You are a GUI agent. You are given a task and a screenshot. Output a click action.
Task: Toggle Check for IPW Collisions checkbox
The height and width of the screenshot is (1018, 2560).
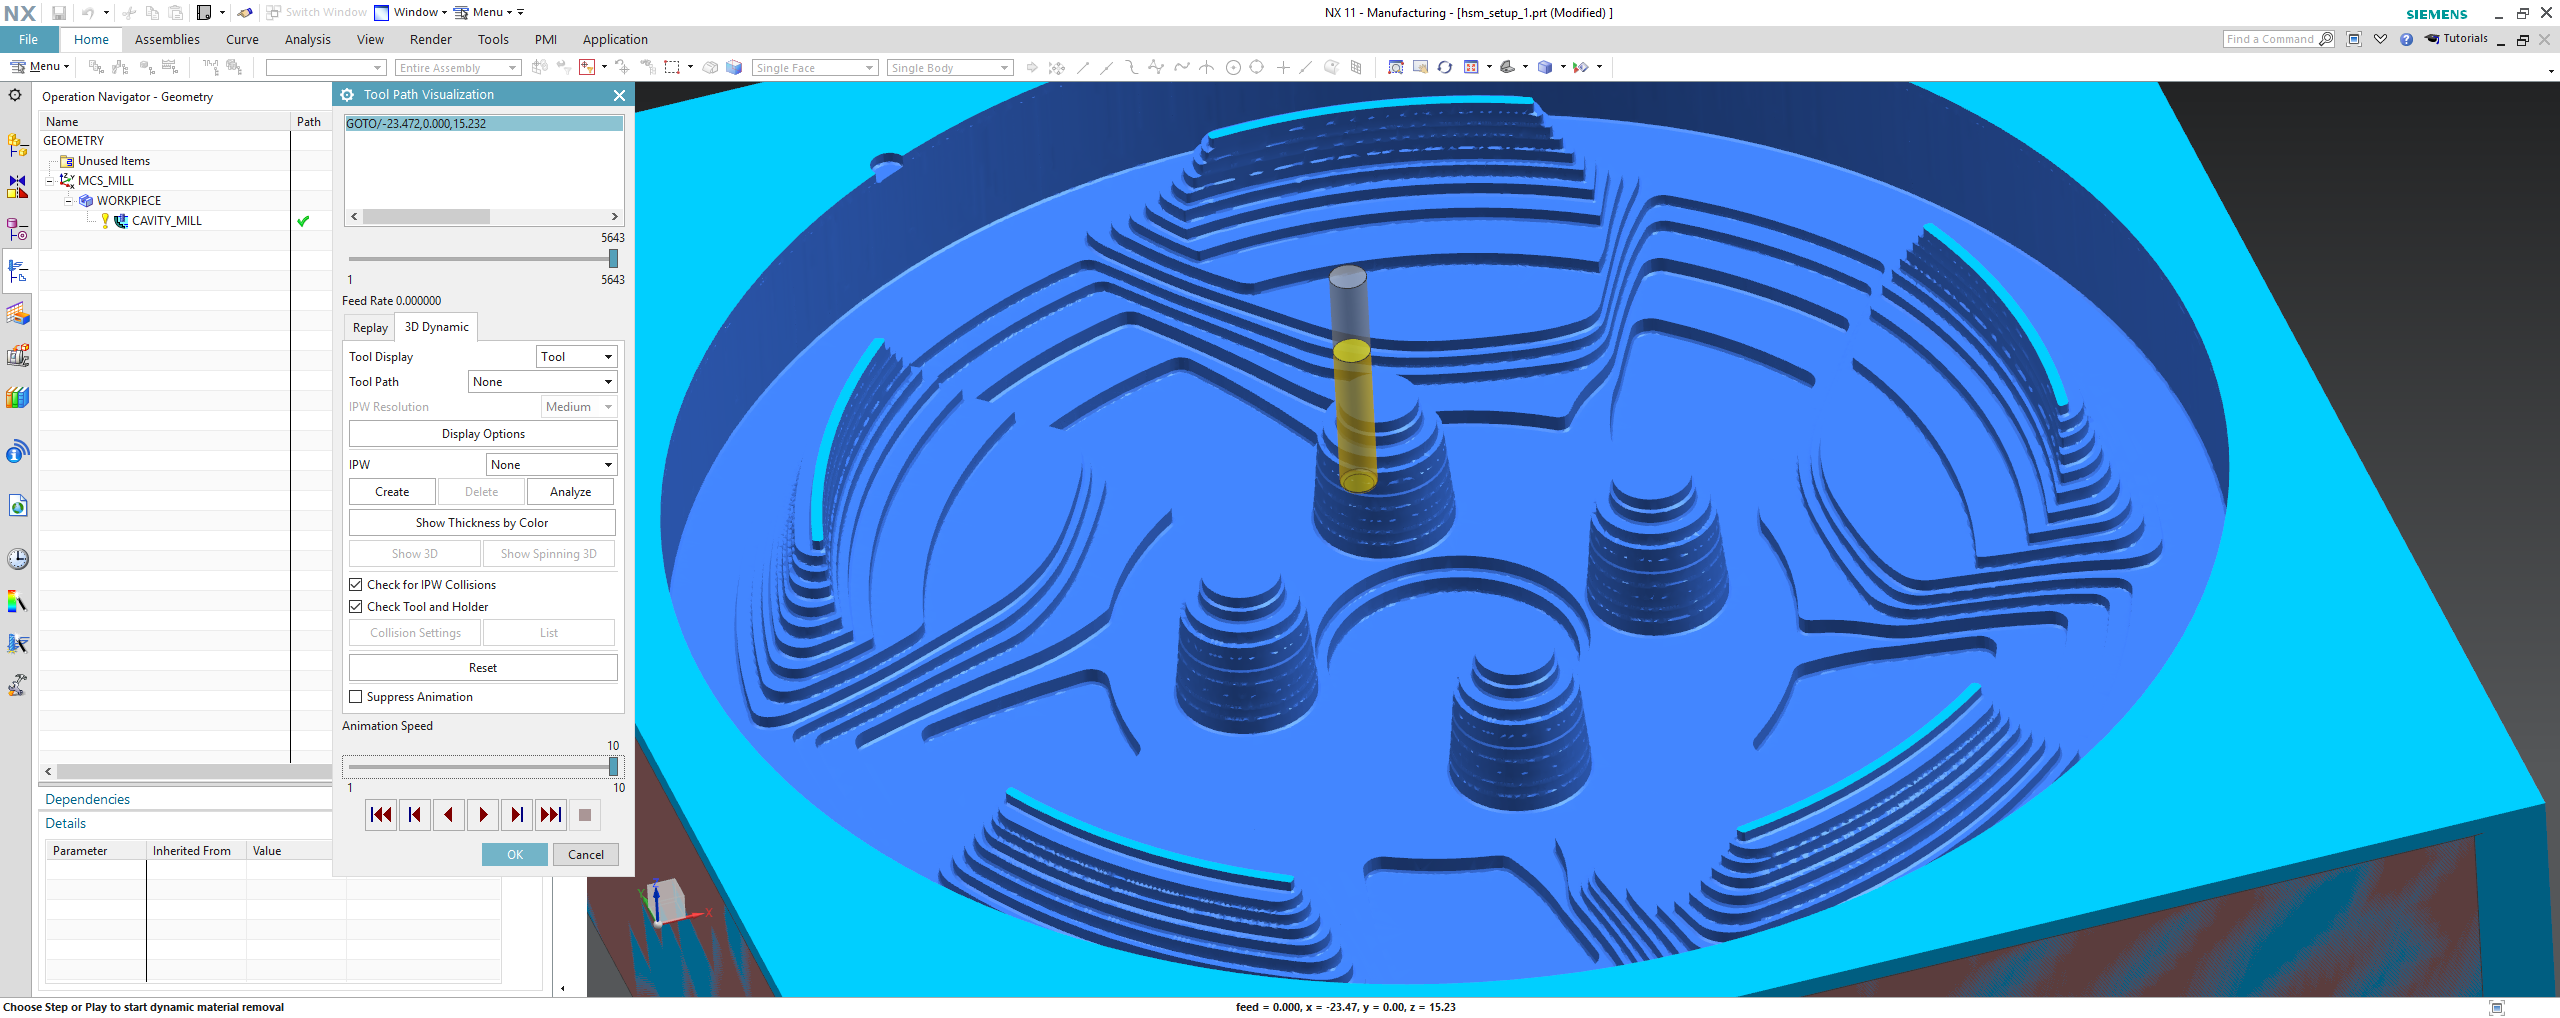pyautogui.click(x=355, y=584)
